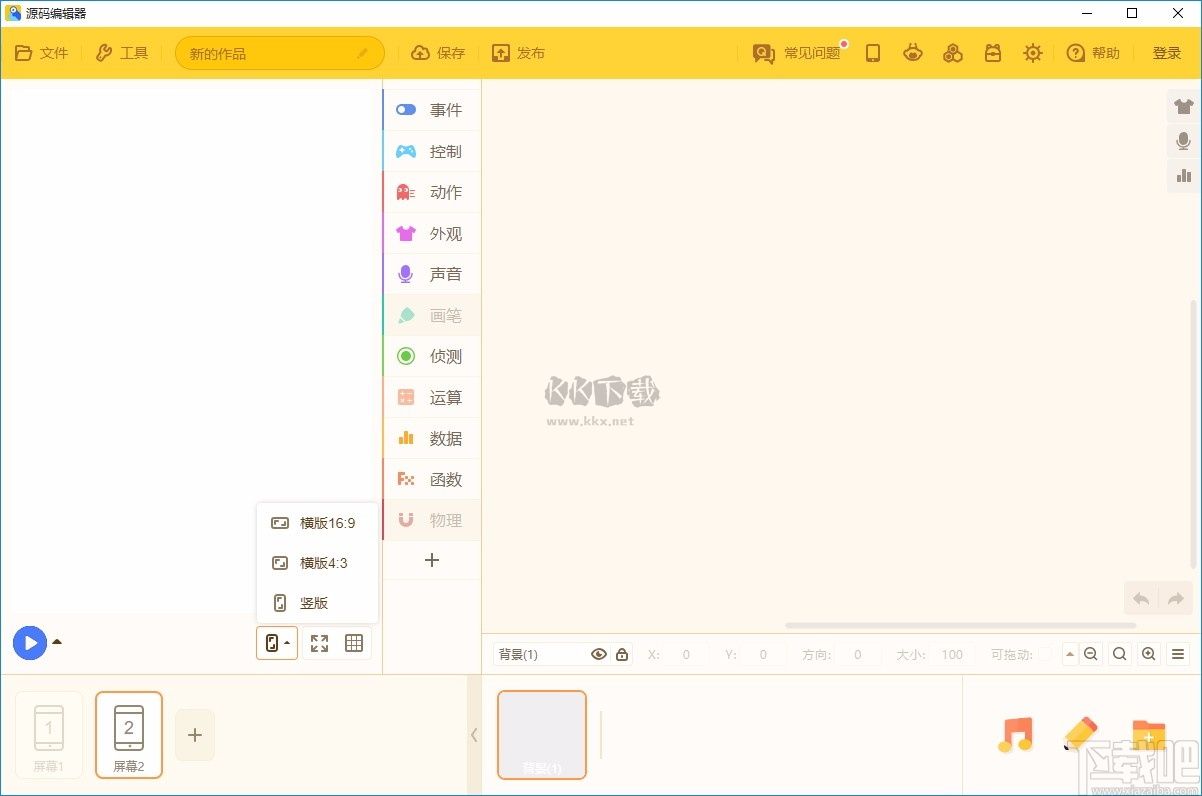Image resolution: width=1202 pixels, height=796 pixels.
Task: Toggle the lock icon for 背景(1)
Action: (622, 654)
